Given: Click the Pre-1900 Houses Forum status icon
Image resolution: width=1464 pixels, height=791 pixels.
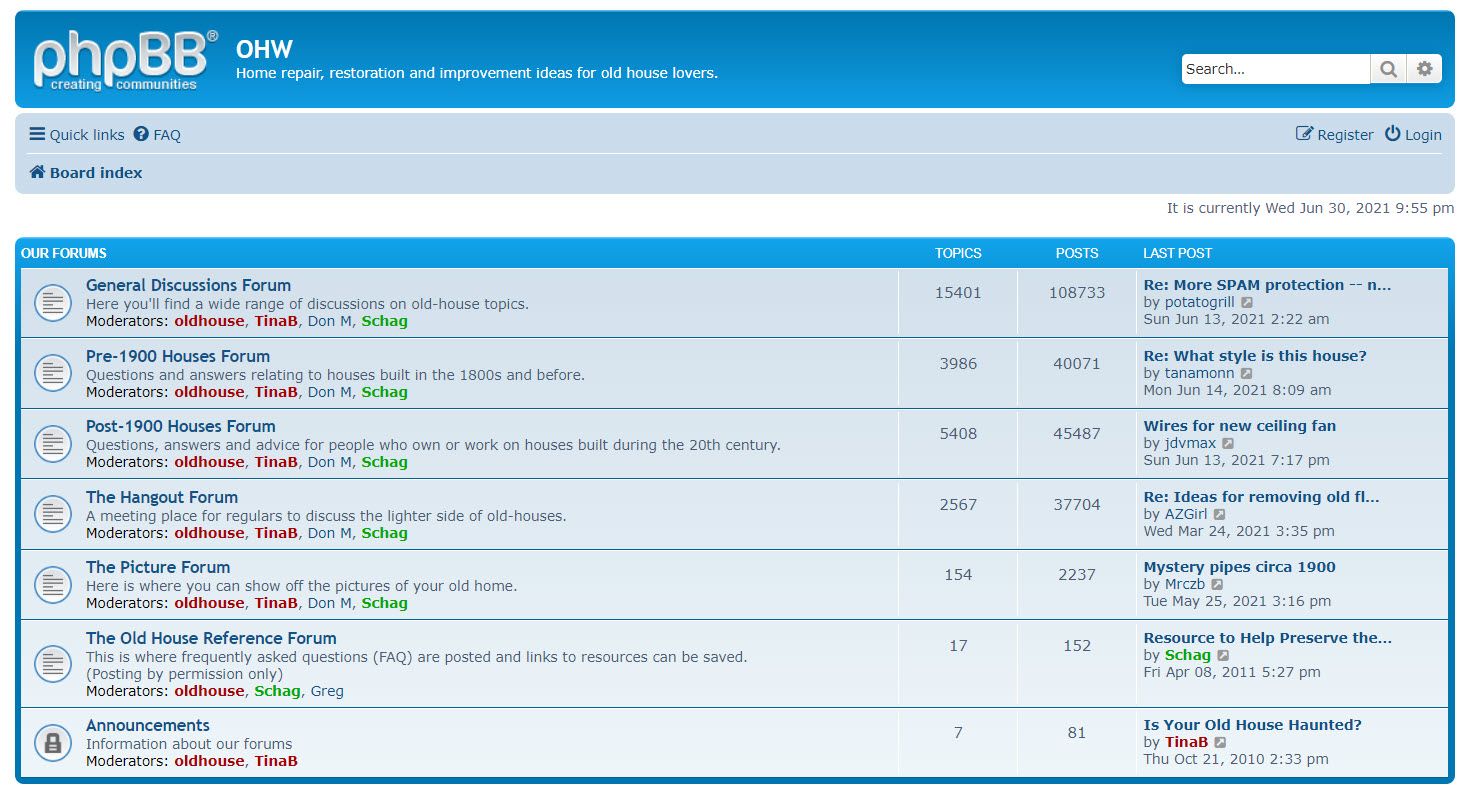Looking at the screenshot, I should pyautogui.click(x=53, y=373).
